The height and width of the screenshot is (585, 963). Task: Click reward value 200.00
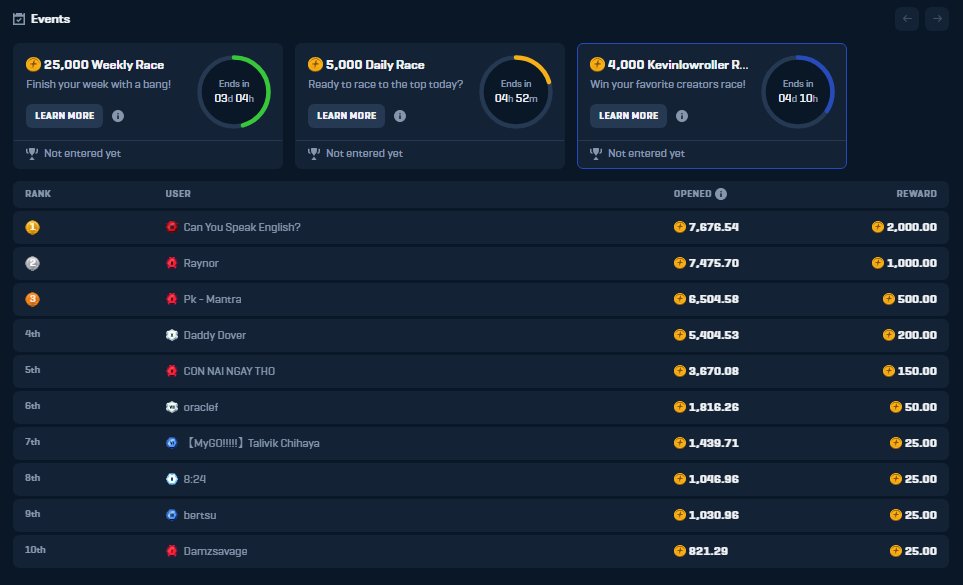[x=917, y=335]
